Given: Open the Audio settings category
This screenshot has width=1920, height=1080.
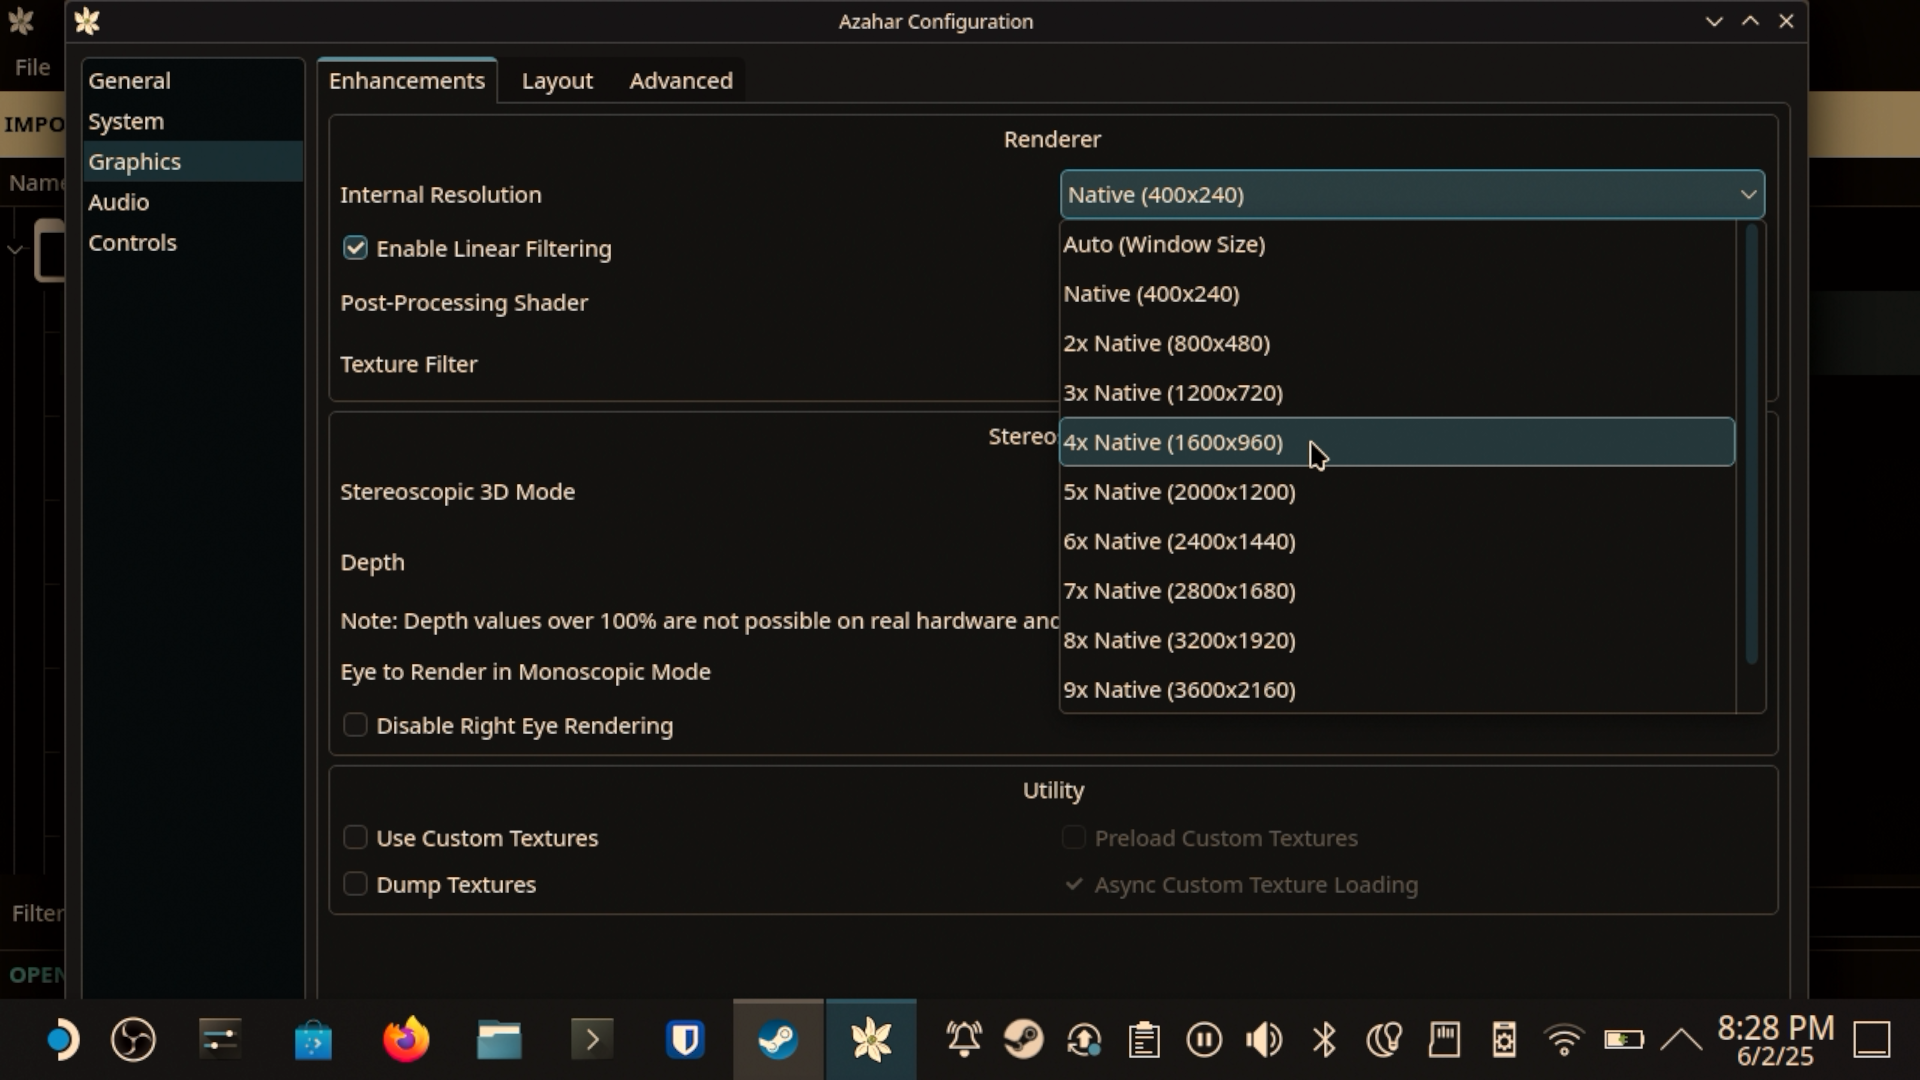Looking at the screenshot, I should (x=192, y=202).
